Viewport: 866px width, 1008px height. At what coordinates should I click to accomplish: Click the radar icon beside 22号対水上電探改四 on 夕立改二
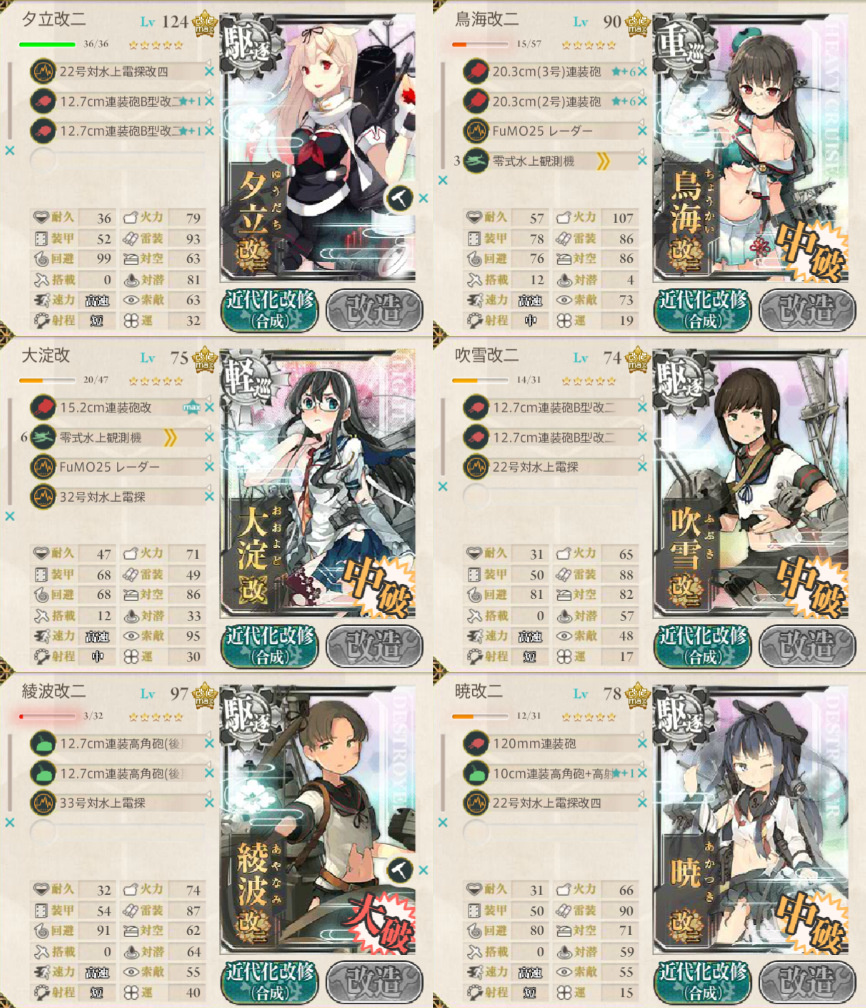(42, 71)
